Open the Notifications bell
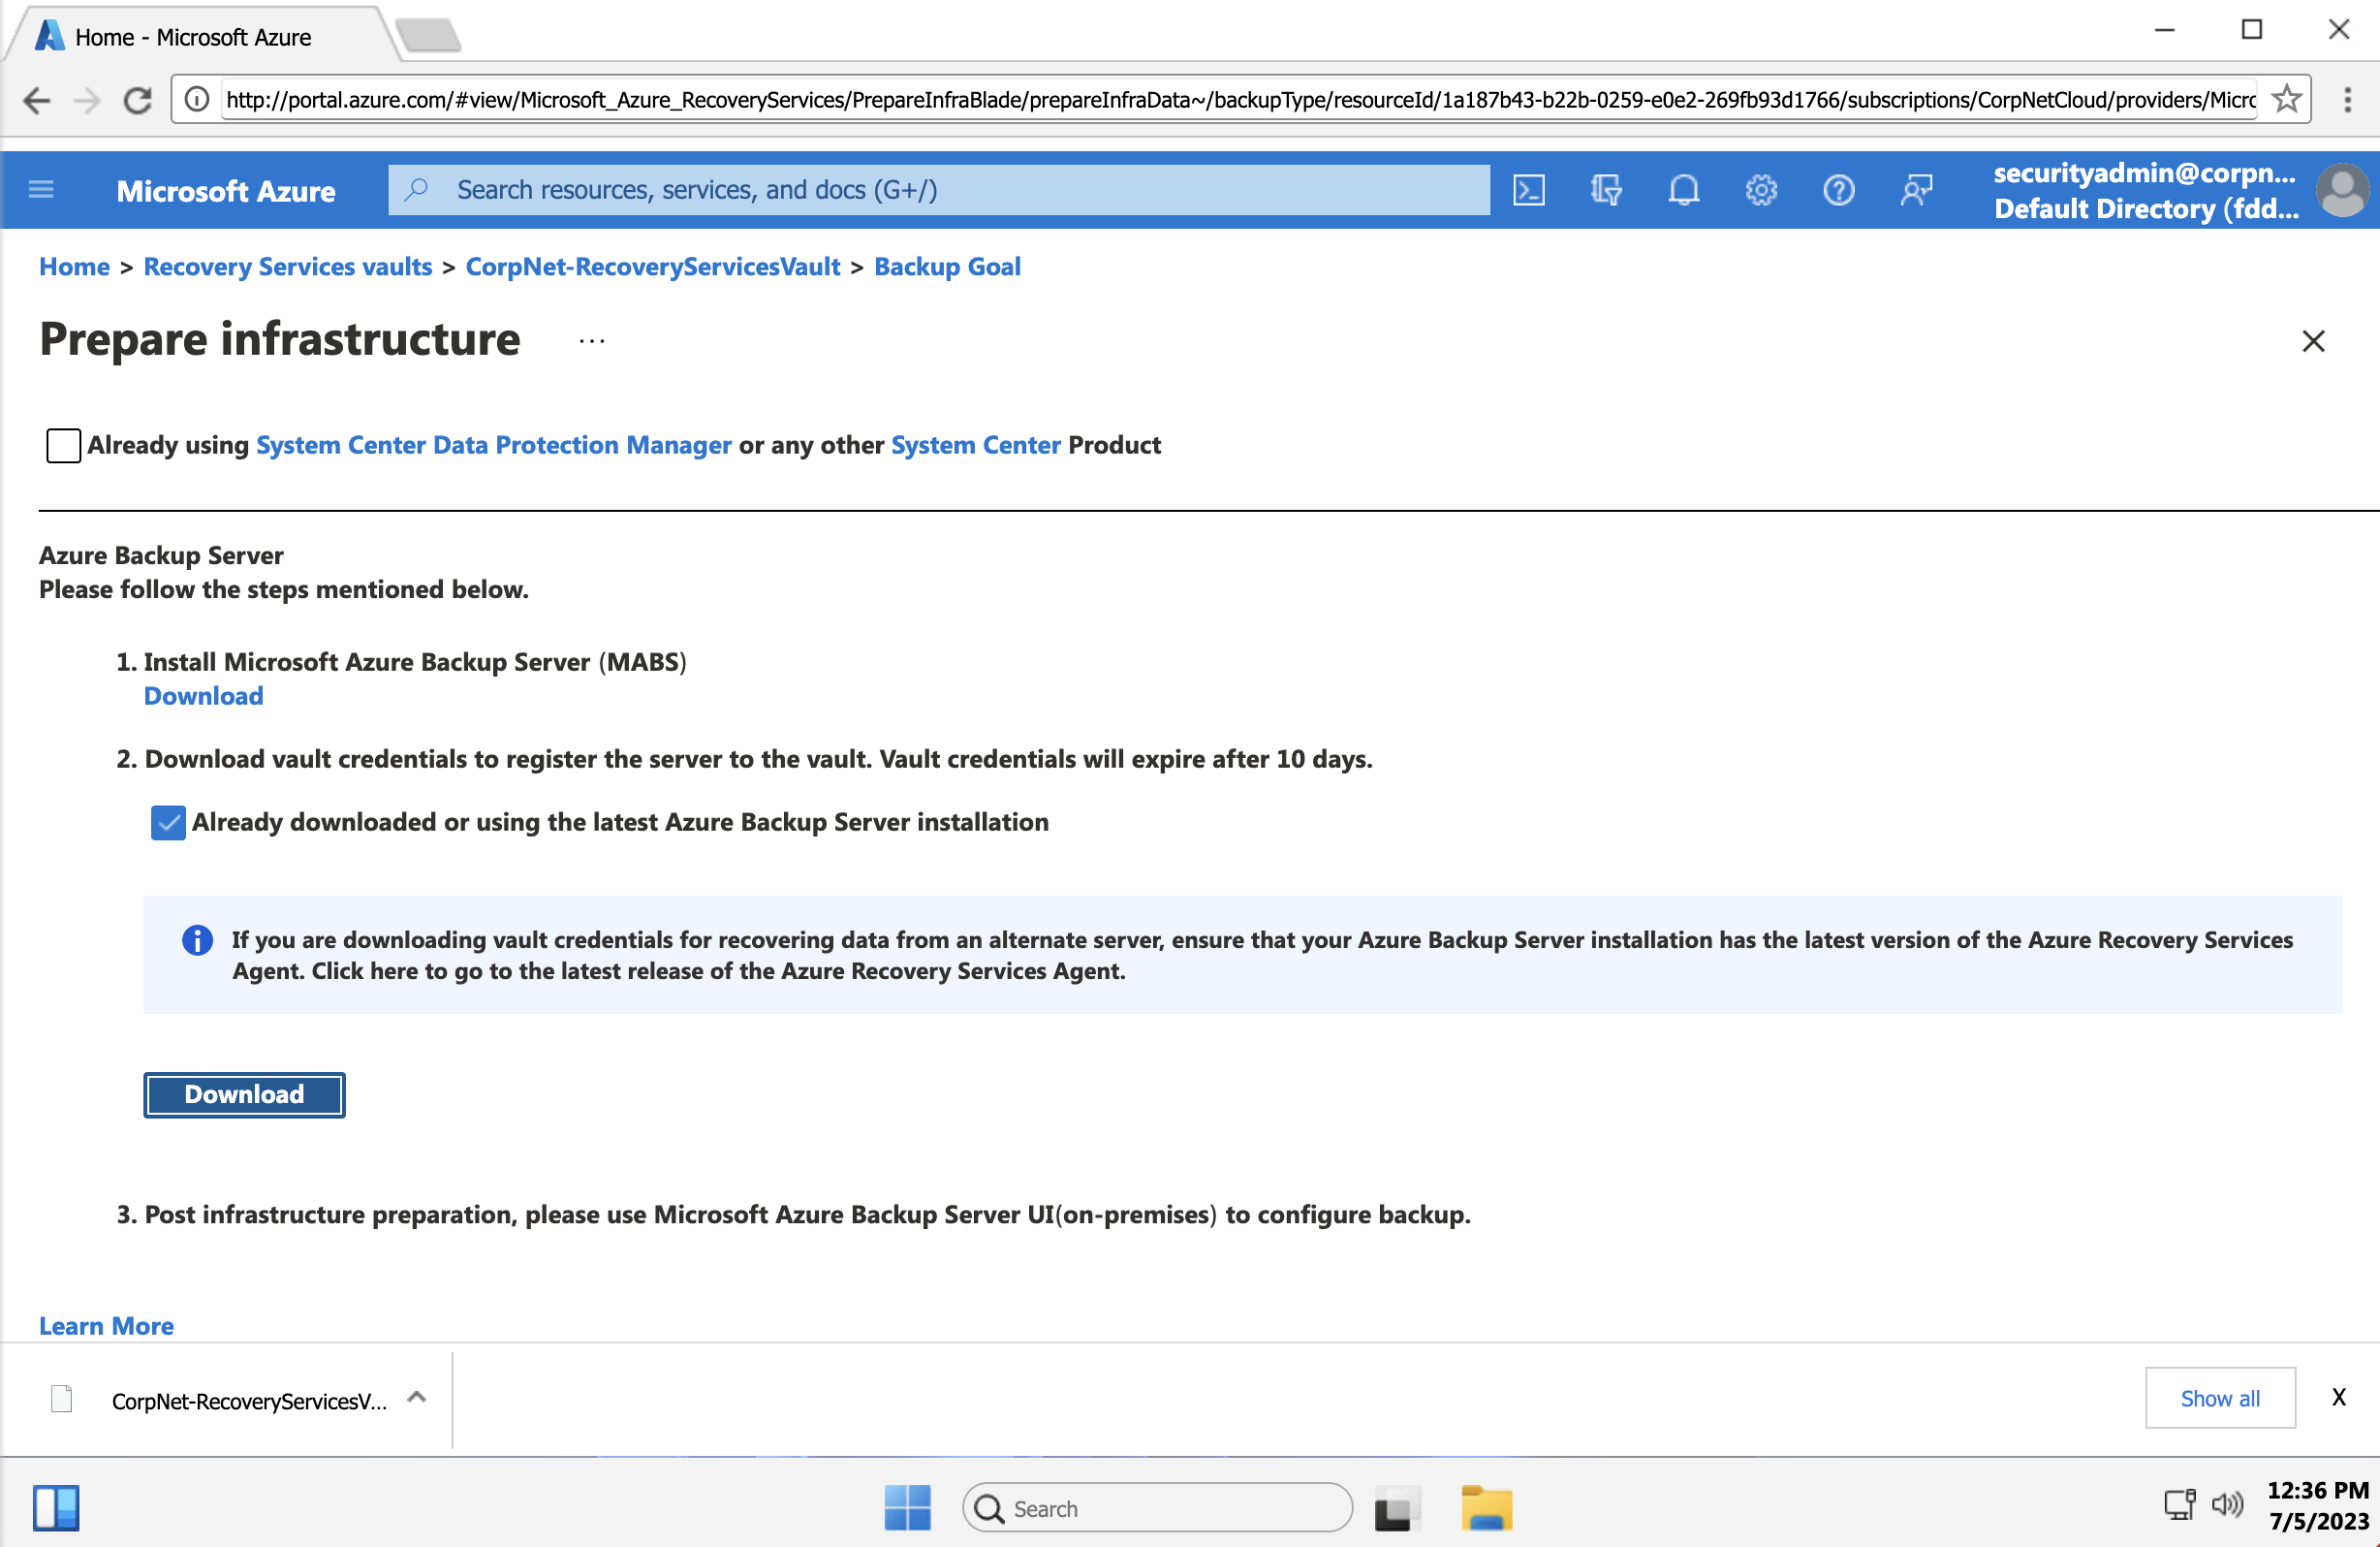This screenshot has height=1547, width=2380. tap(1683, 190)
